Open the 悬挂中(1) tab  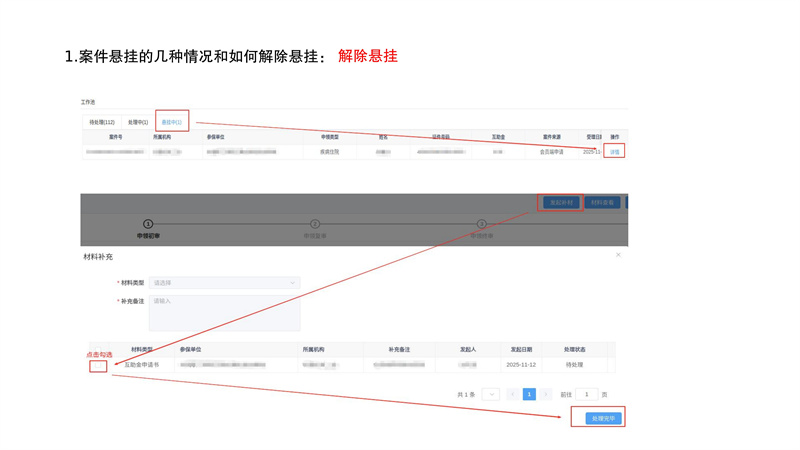(x=172, y=122)
